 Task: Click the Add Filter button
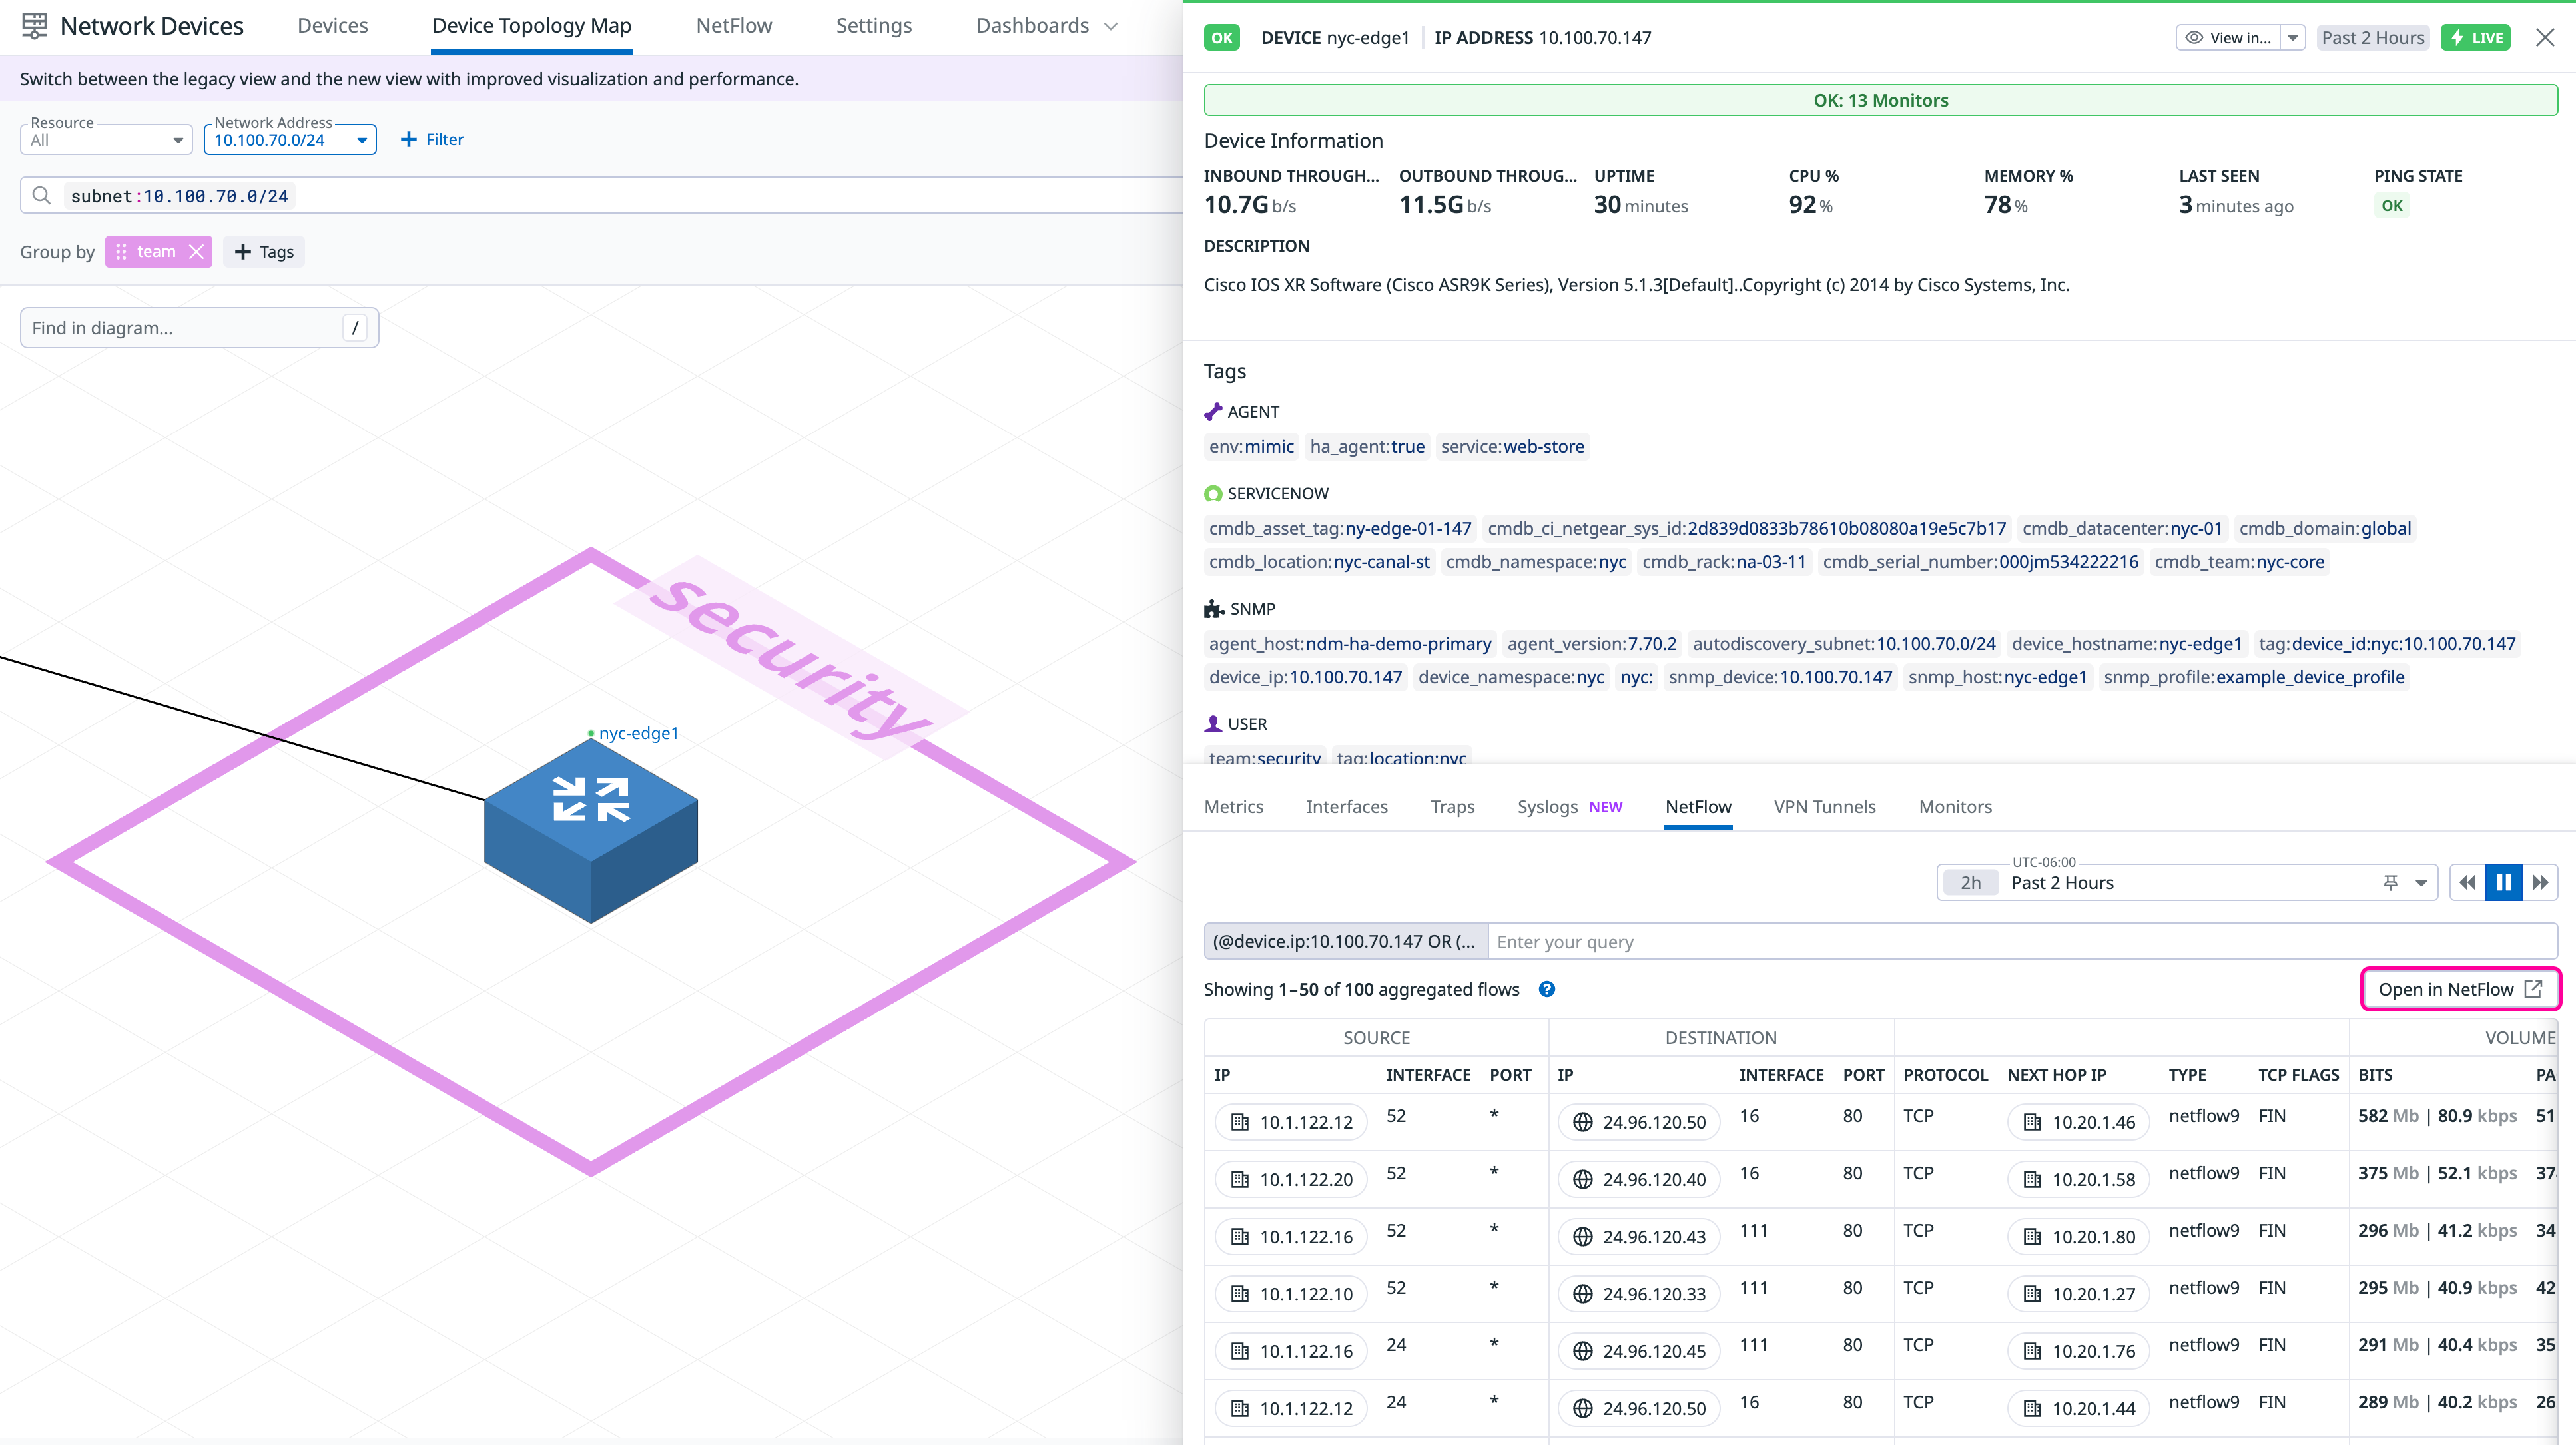coord(432,140)
